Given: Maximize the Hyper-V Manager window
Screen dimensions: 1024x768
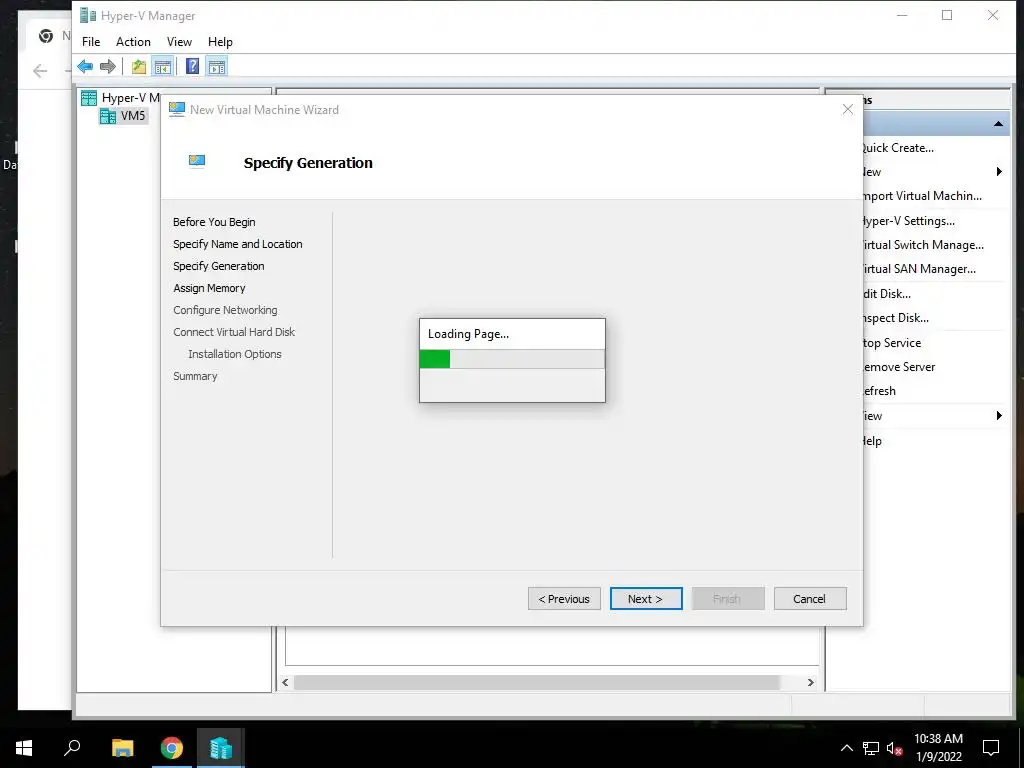Looking at the screenshot, I should [947, 15].
